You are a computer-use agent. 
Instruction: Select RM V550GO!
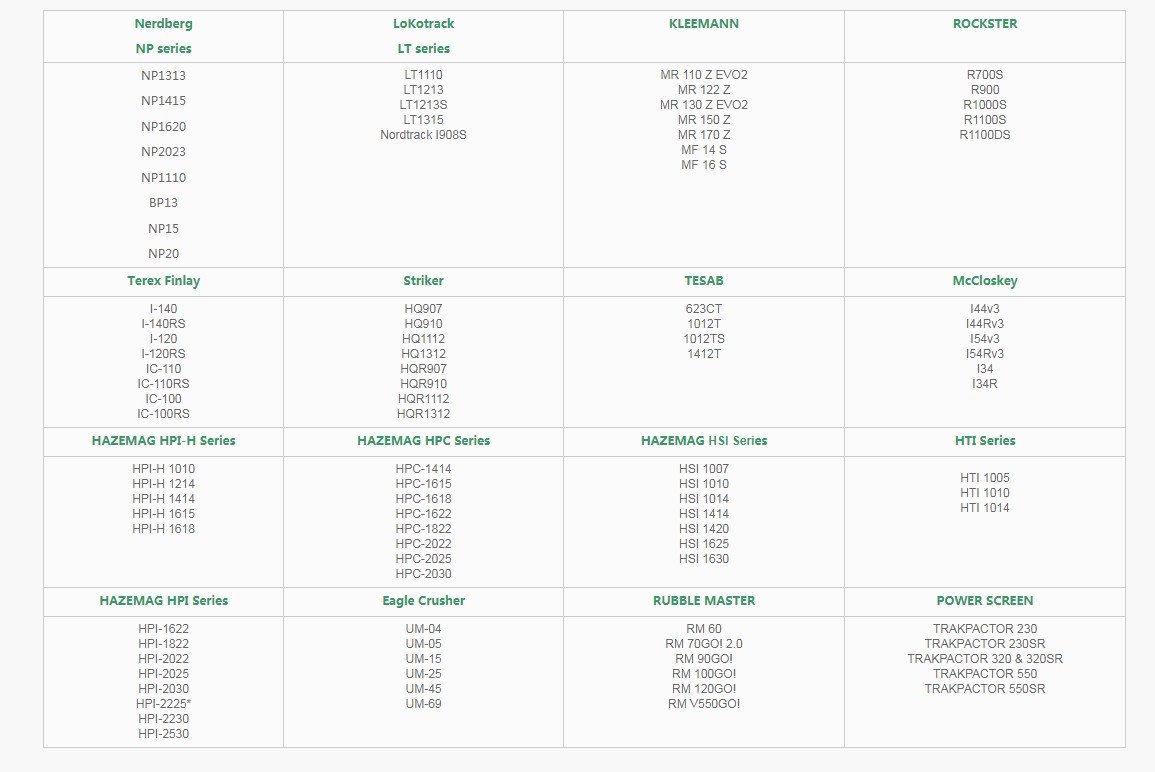point(703,704)
